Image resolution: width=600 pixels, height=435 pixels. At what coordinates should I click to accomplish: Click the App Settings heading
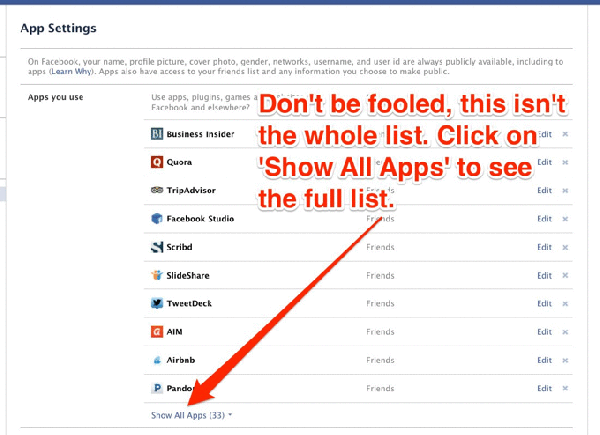59,28
